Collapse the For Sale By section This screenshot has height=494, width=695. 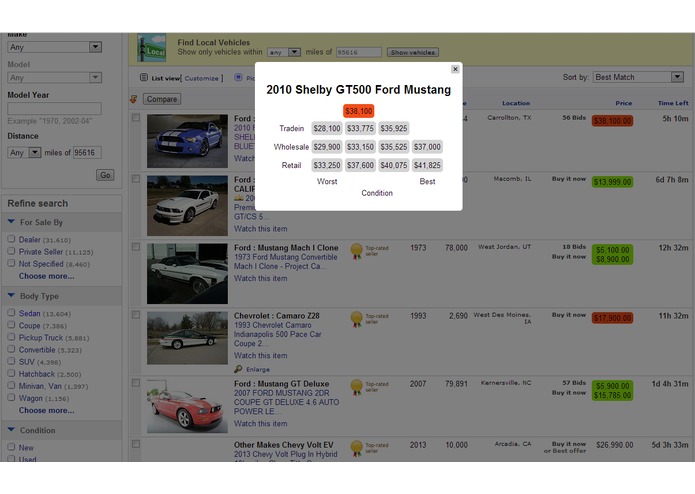pos(12,222)
